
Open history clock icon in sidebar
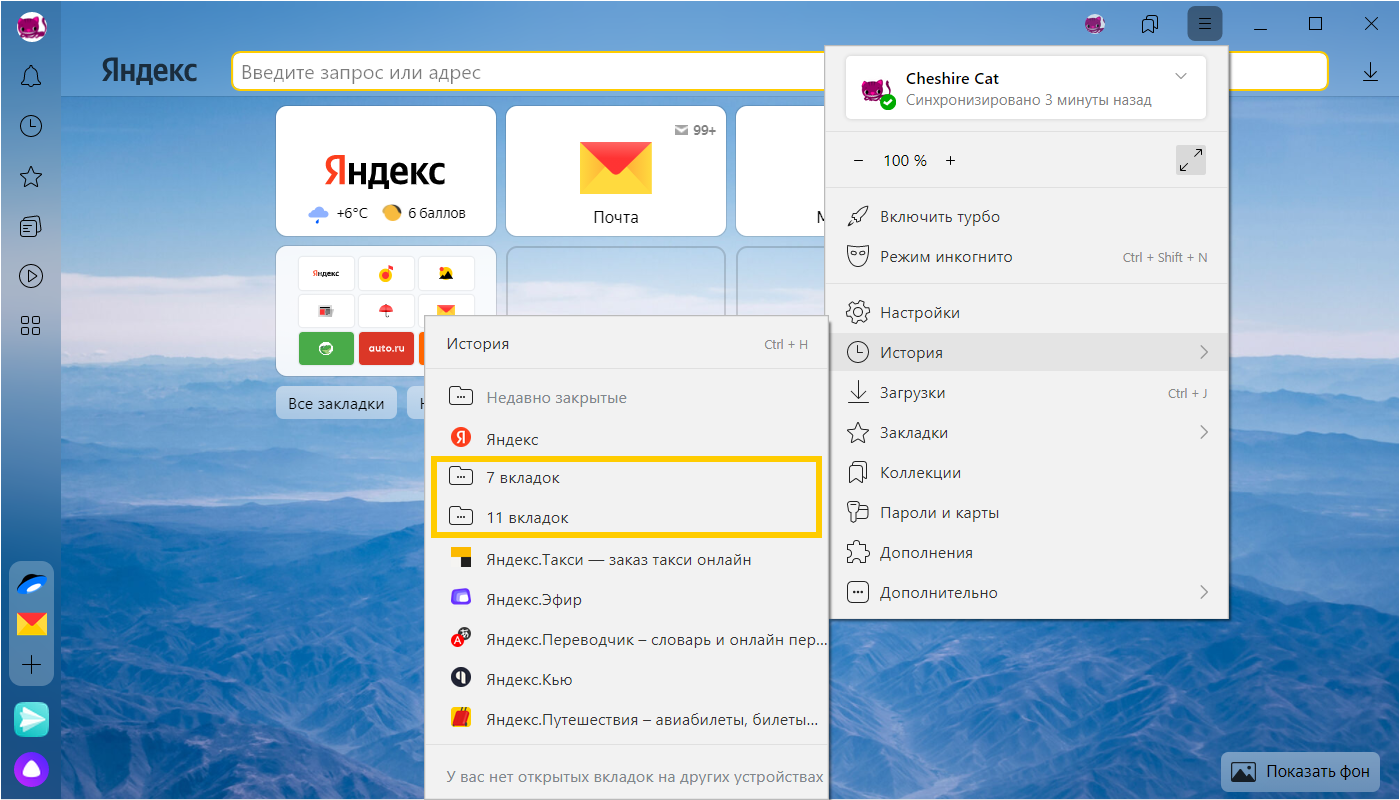pyautogui.click(x=31, y=126)
